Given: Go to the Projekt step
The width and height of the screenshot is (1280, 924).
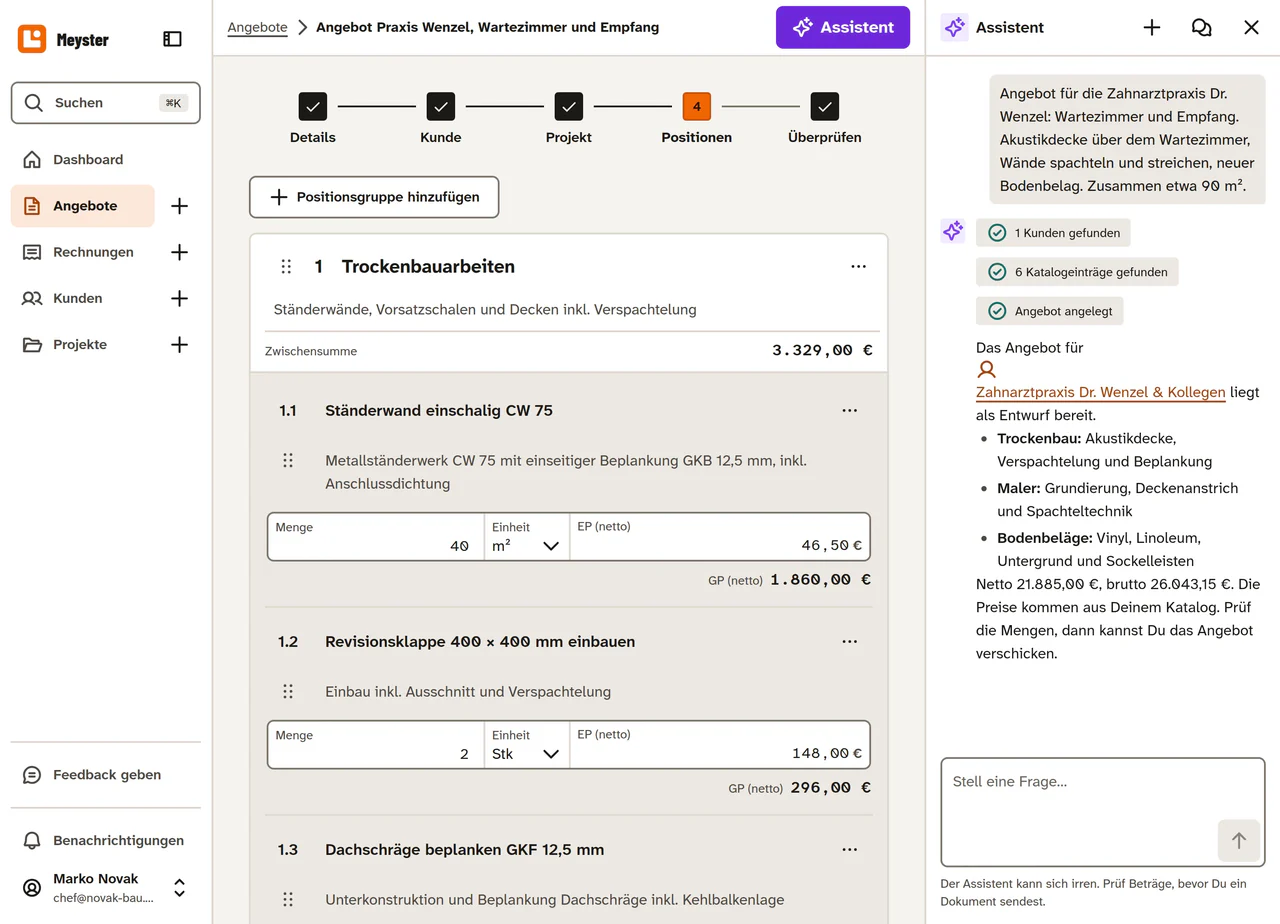Looking at the screenshot, I should tap(569, 118).
